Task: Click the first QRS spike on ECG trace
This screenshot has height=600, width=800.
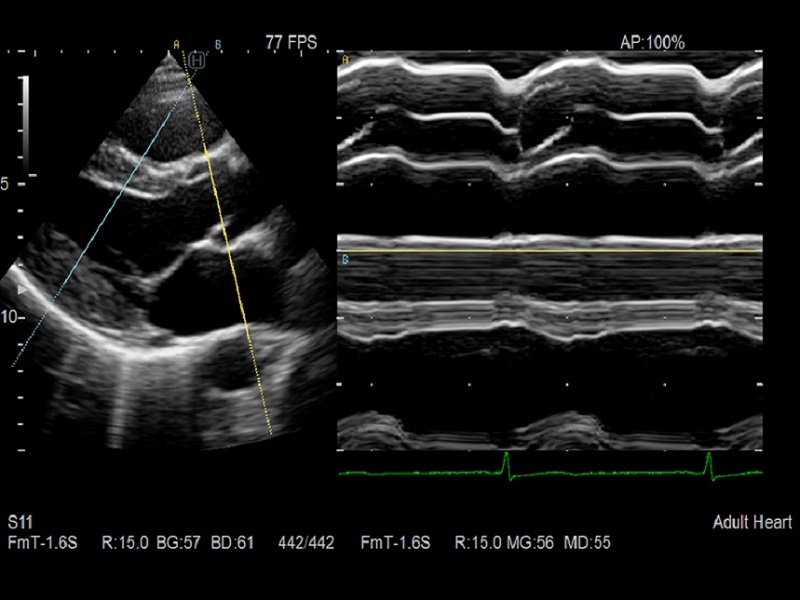Action: click(x=507, y=464)
